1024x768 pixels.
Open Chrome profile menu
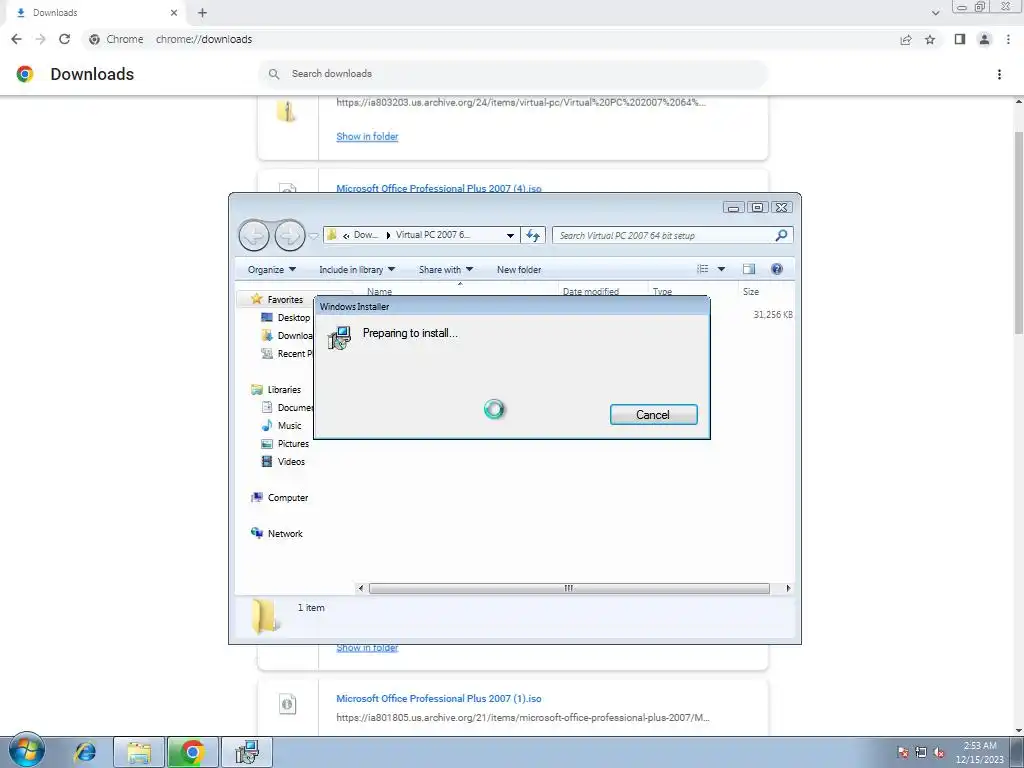click(984, 39)
